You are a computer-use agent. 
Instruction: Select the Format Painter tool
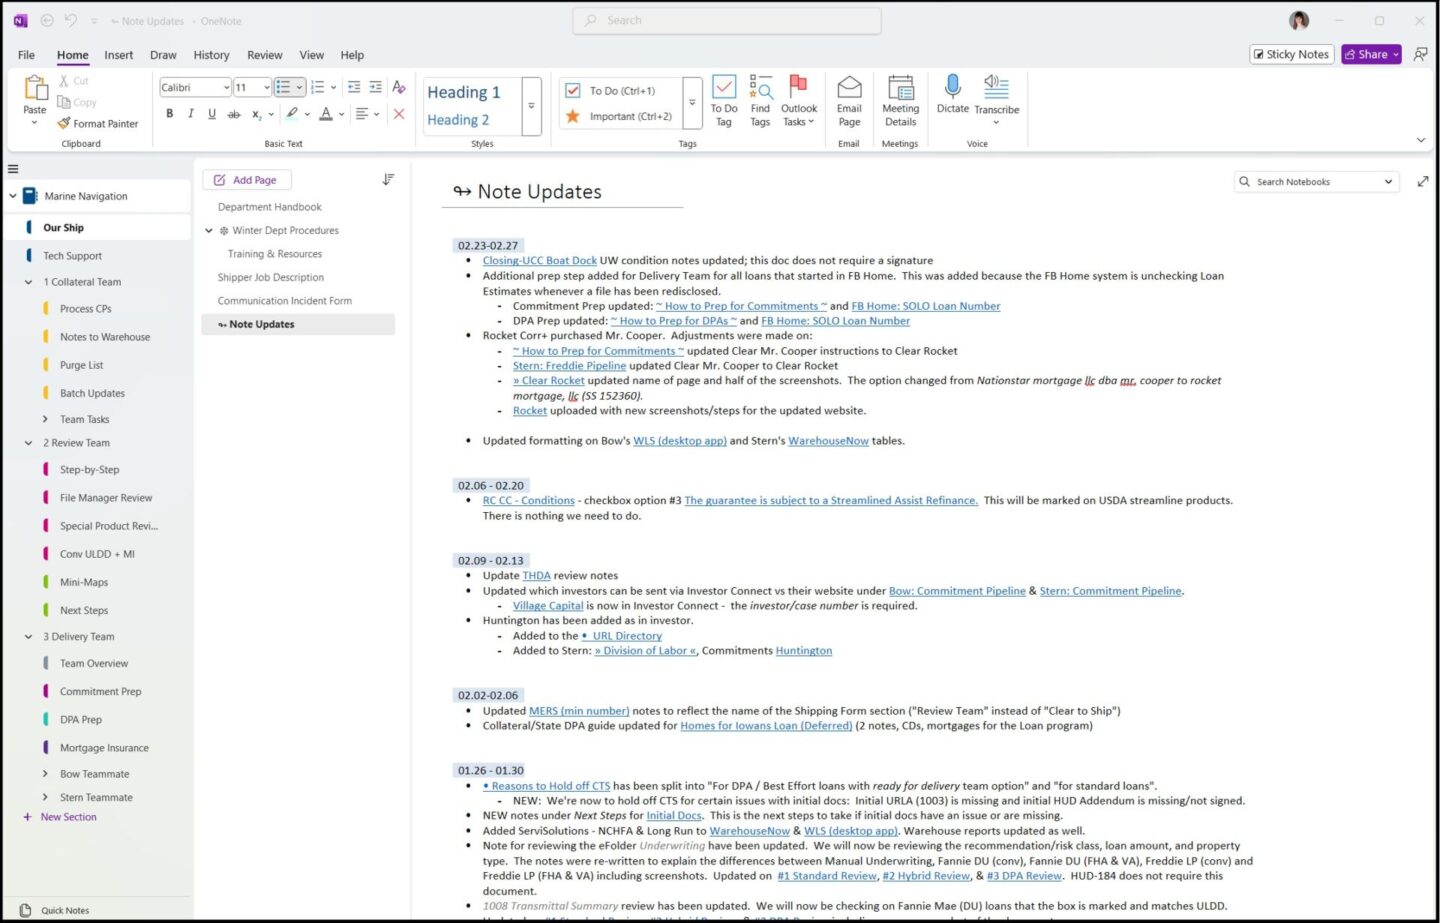[97, 124]
